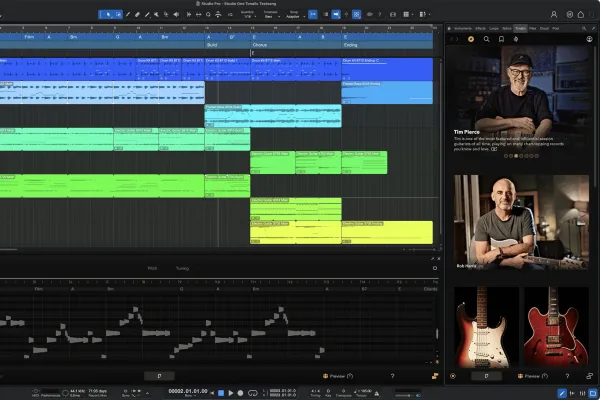Switch to the Effects browser tab
The image size is (600, 400).
click(480, 28)
